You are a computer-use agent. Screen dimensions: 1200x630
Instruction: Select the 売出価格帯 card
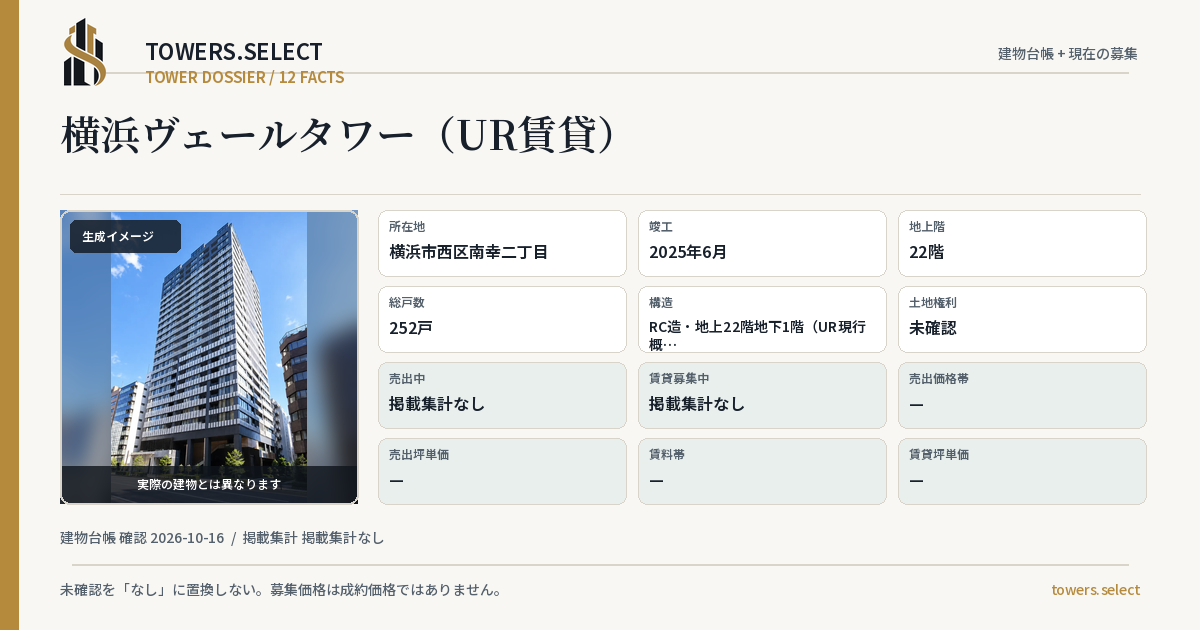click(x=1022, y=395)
